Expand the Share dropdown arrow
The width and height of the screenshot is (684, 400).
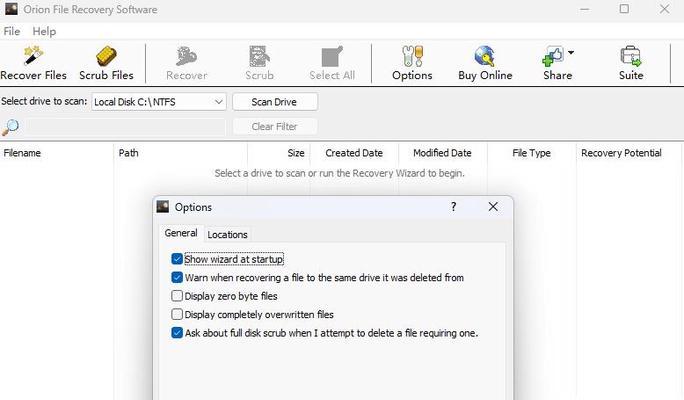point(571,53)
